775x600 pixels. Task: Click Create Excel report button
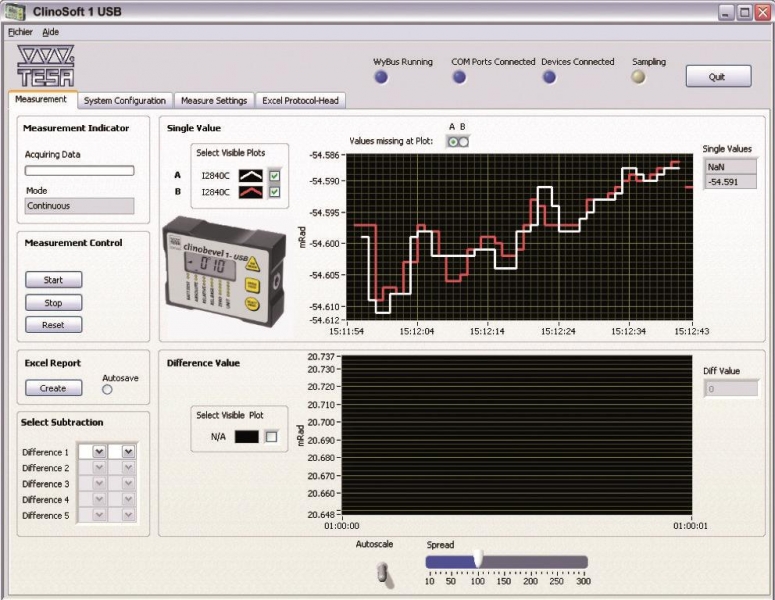53,388
